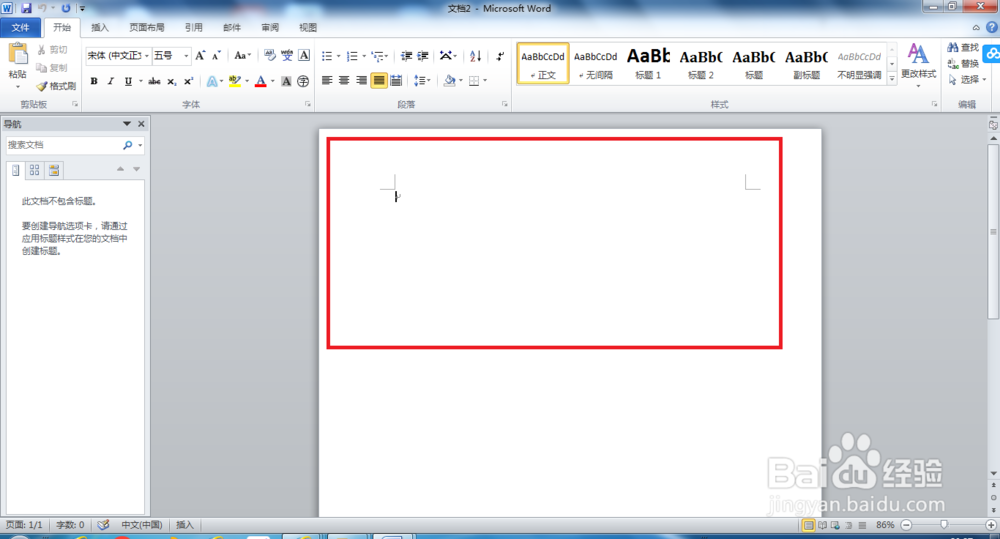This screenshot has width=1000, height=539.
Task: Click the Grow Font icon
Action: pos(200,55)
